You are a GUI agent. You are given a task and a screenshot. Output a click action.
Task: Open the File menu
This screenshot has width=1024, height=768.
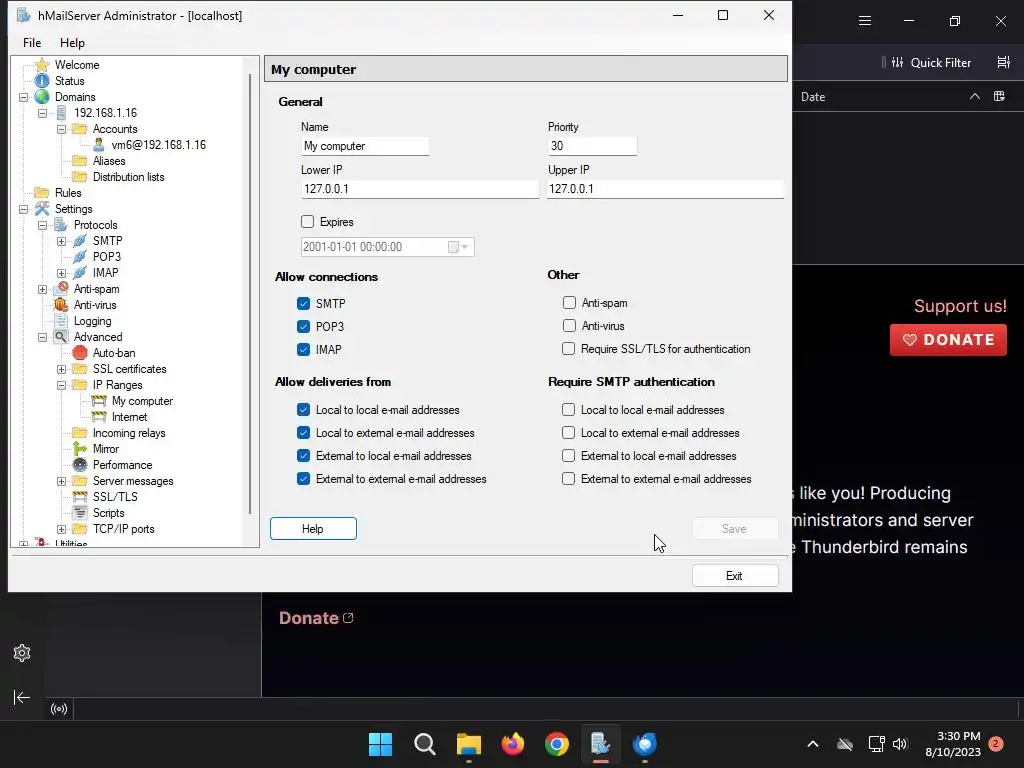32,42
